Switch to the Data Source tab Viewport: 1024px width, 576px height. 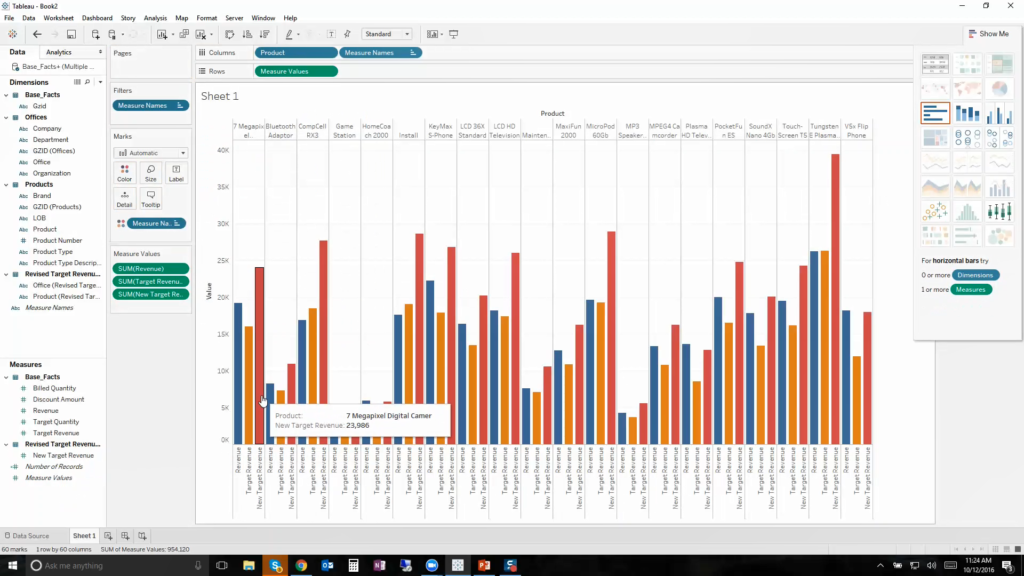(27, 536)
